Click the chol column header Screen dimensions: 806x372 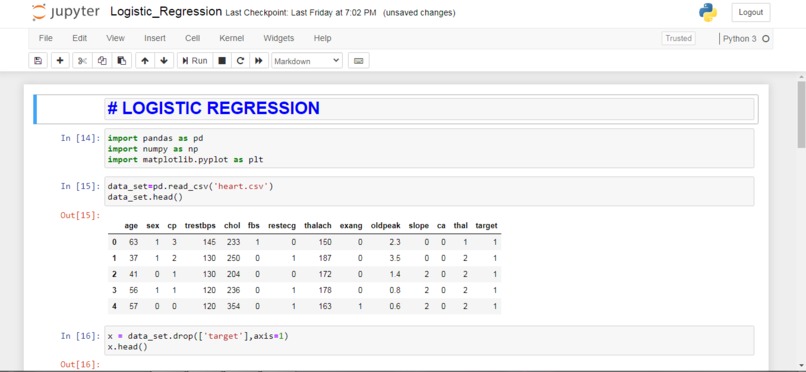click(x=232, y=226)
